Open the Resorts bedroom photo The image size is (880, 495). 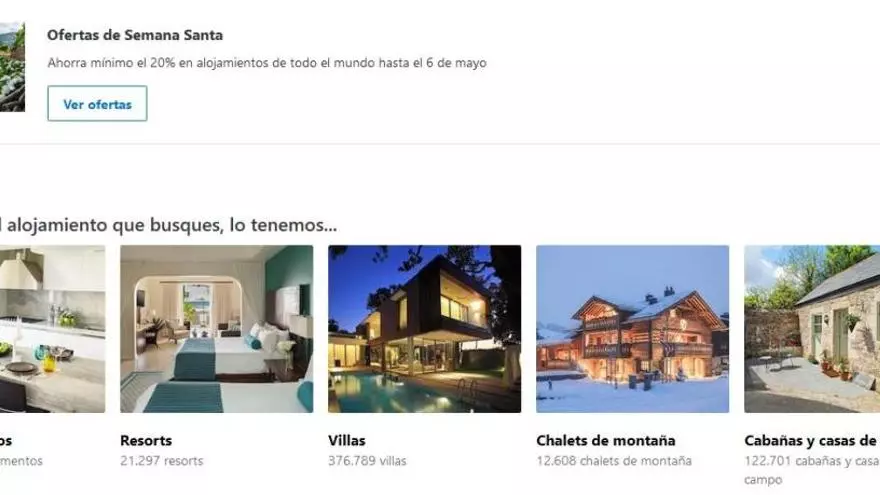click(217, 329)
